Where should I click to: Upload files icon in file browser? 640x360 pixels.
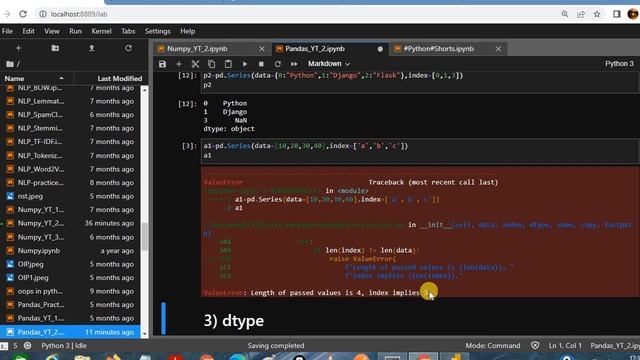tap(92, 48)
